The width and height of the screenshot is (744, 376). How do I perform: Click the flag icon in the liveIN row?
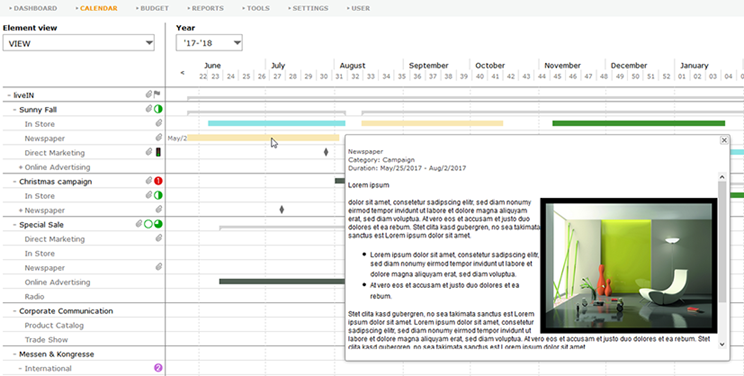[x=157, y=94]
